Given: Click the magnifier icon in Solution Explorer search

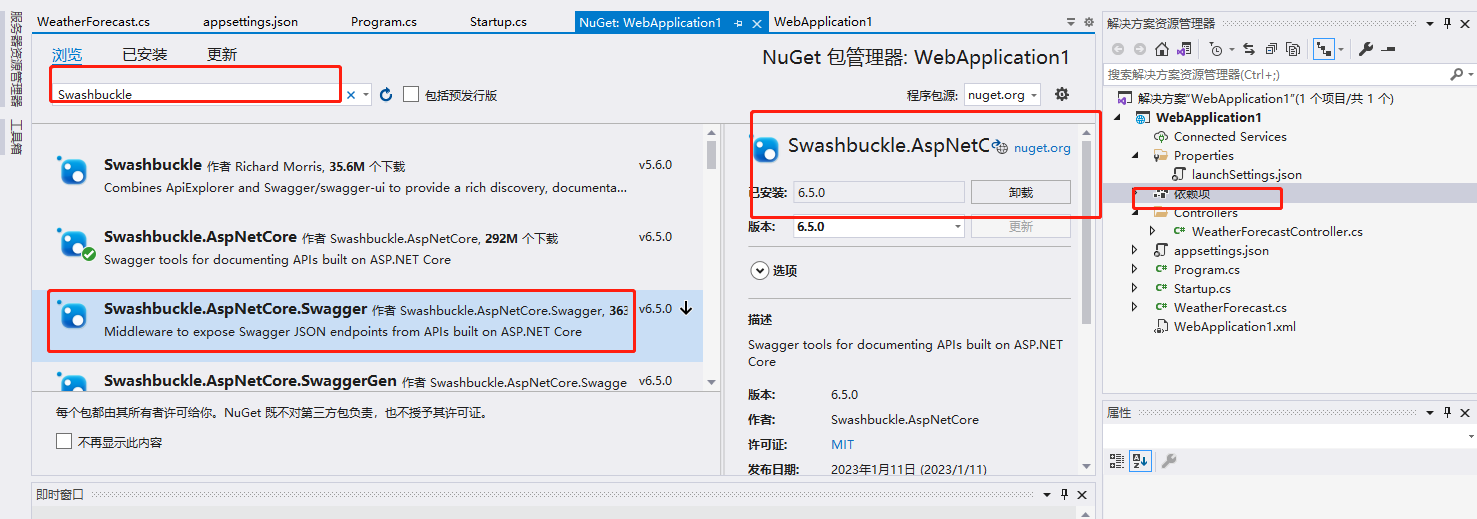Looking at the screenshot, I should (1456, 74).
